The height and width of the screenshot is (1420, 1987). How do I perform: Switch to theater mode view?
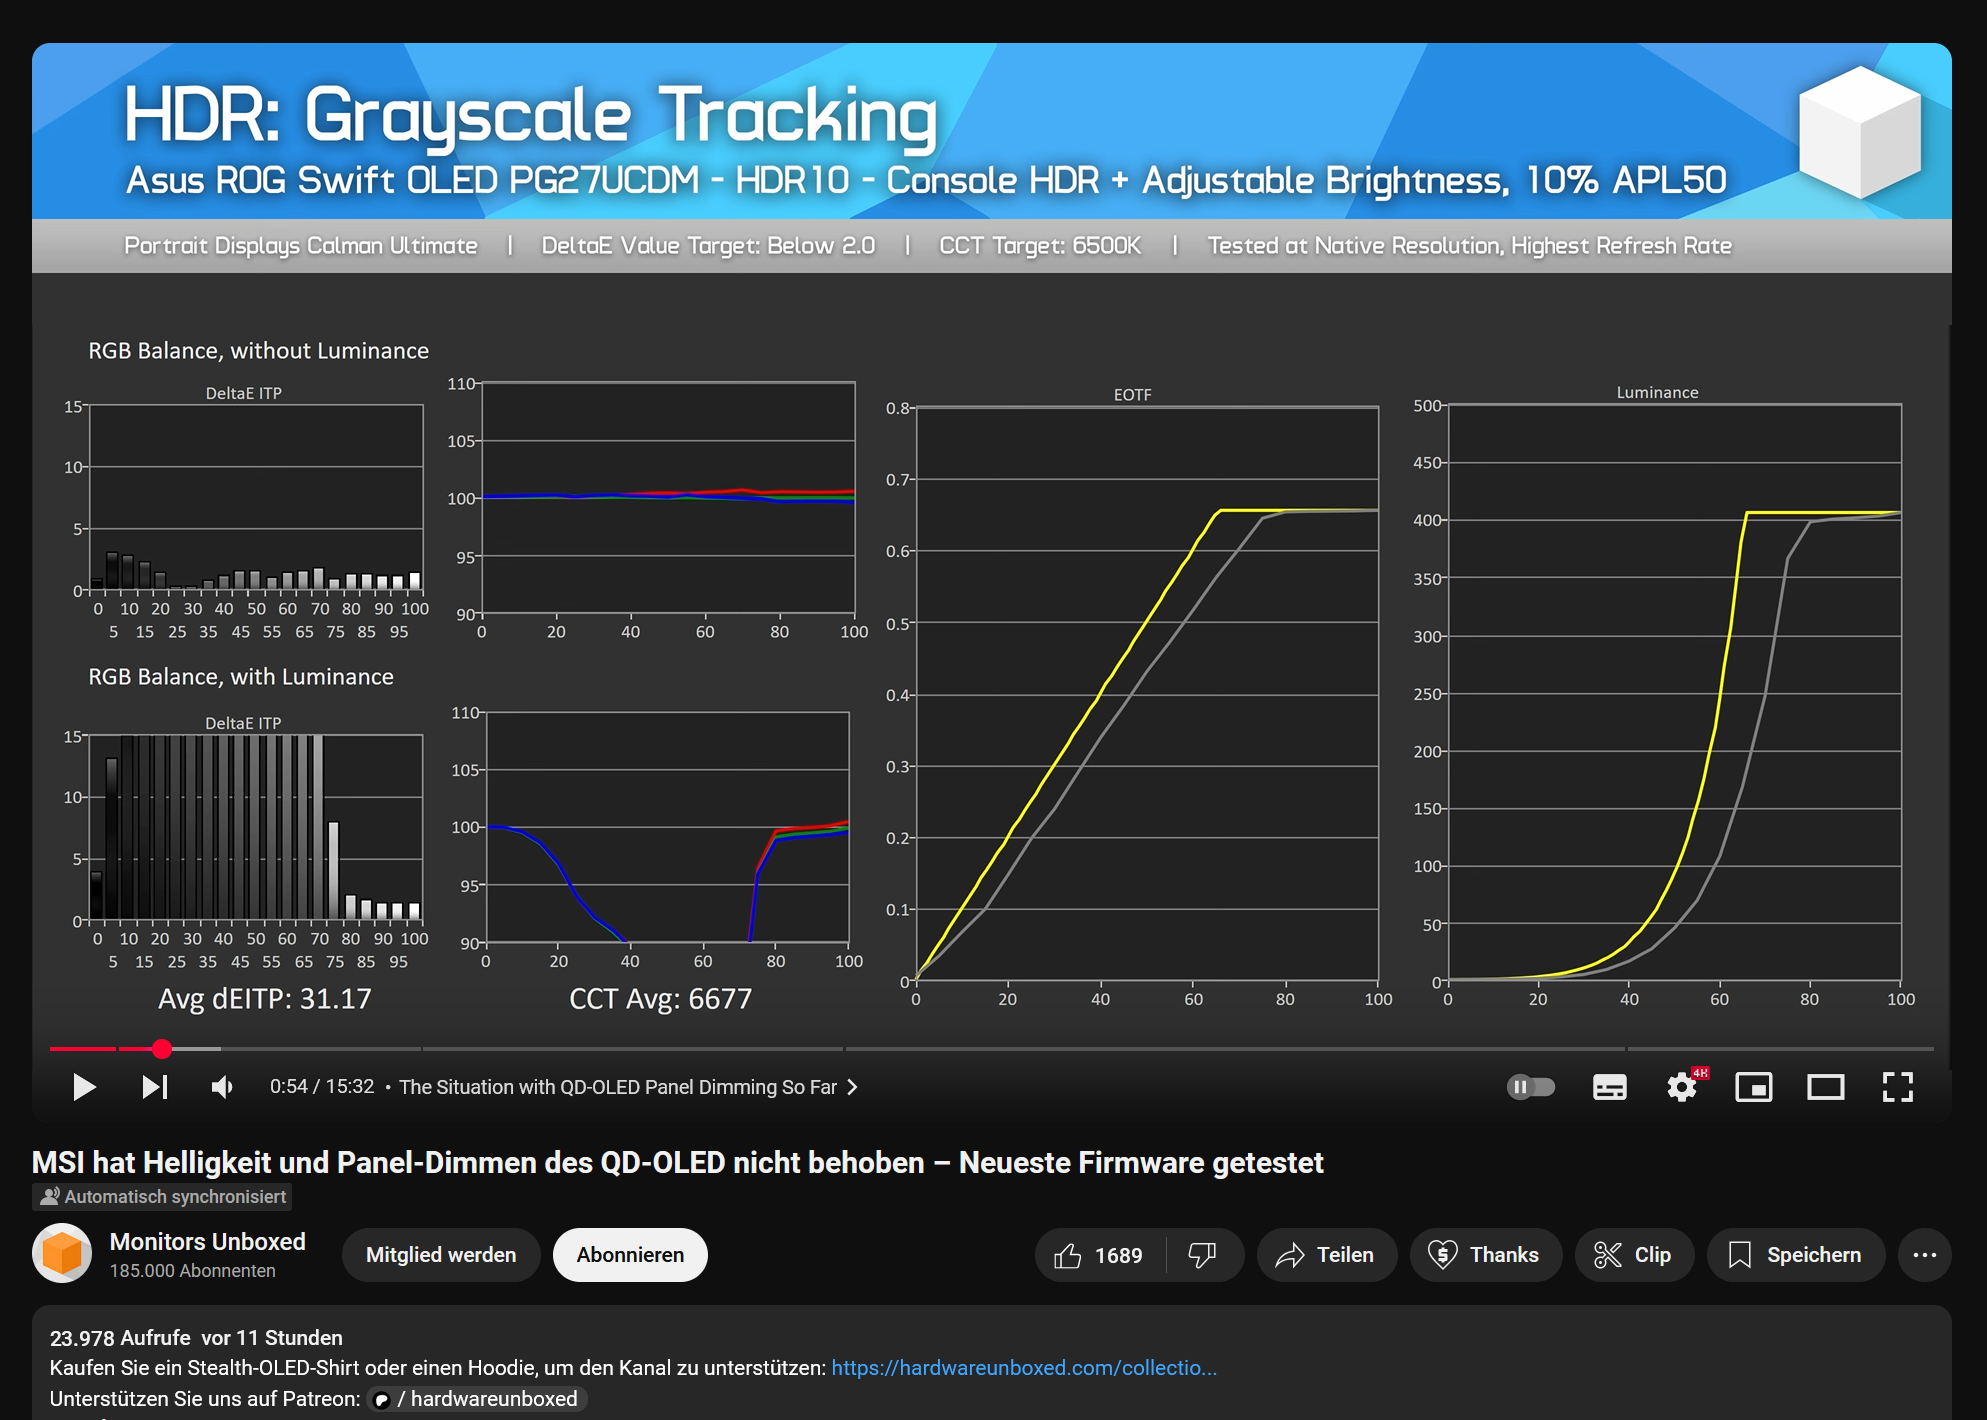point(1825,1087)
